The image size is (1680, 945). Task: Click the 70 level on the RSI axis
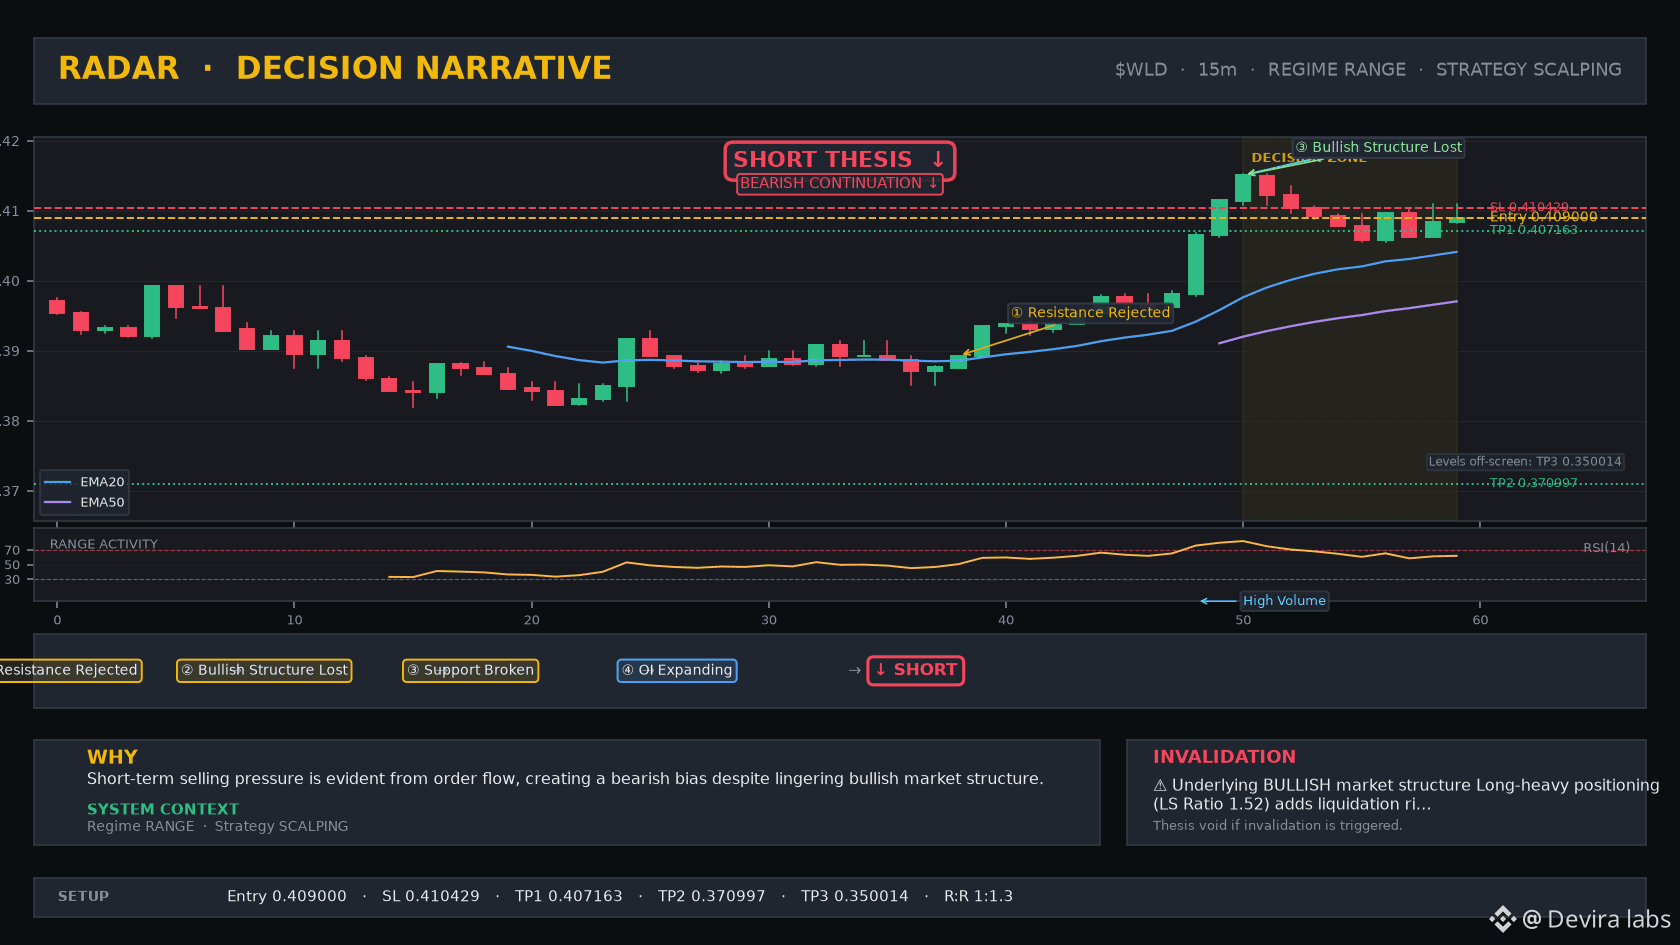click(x=12, y=551)
